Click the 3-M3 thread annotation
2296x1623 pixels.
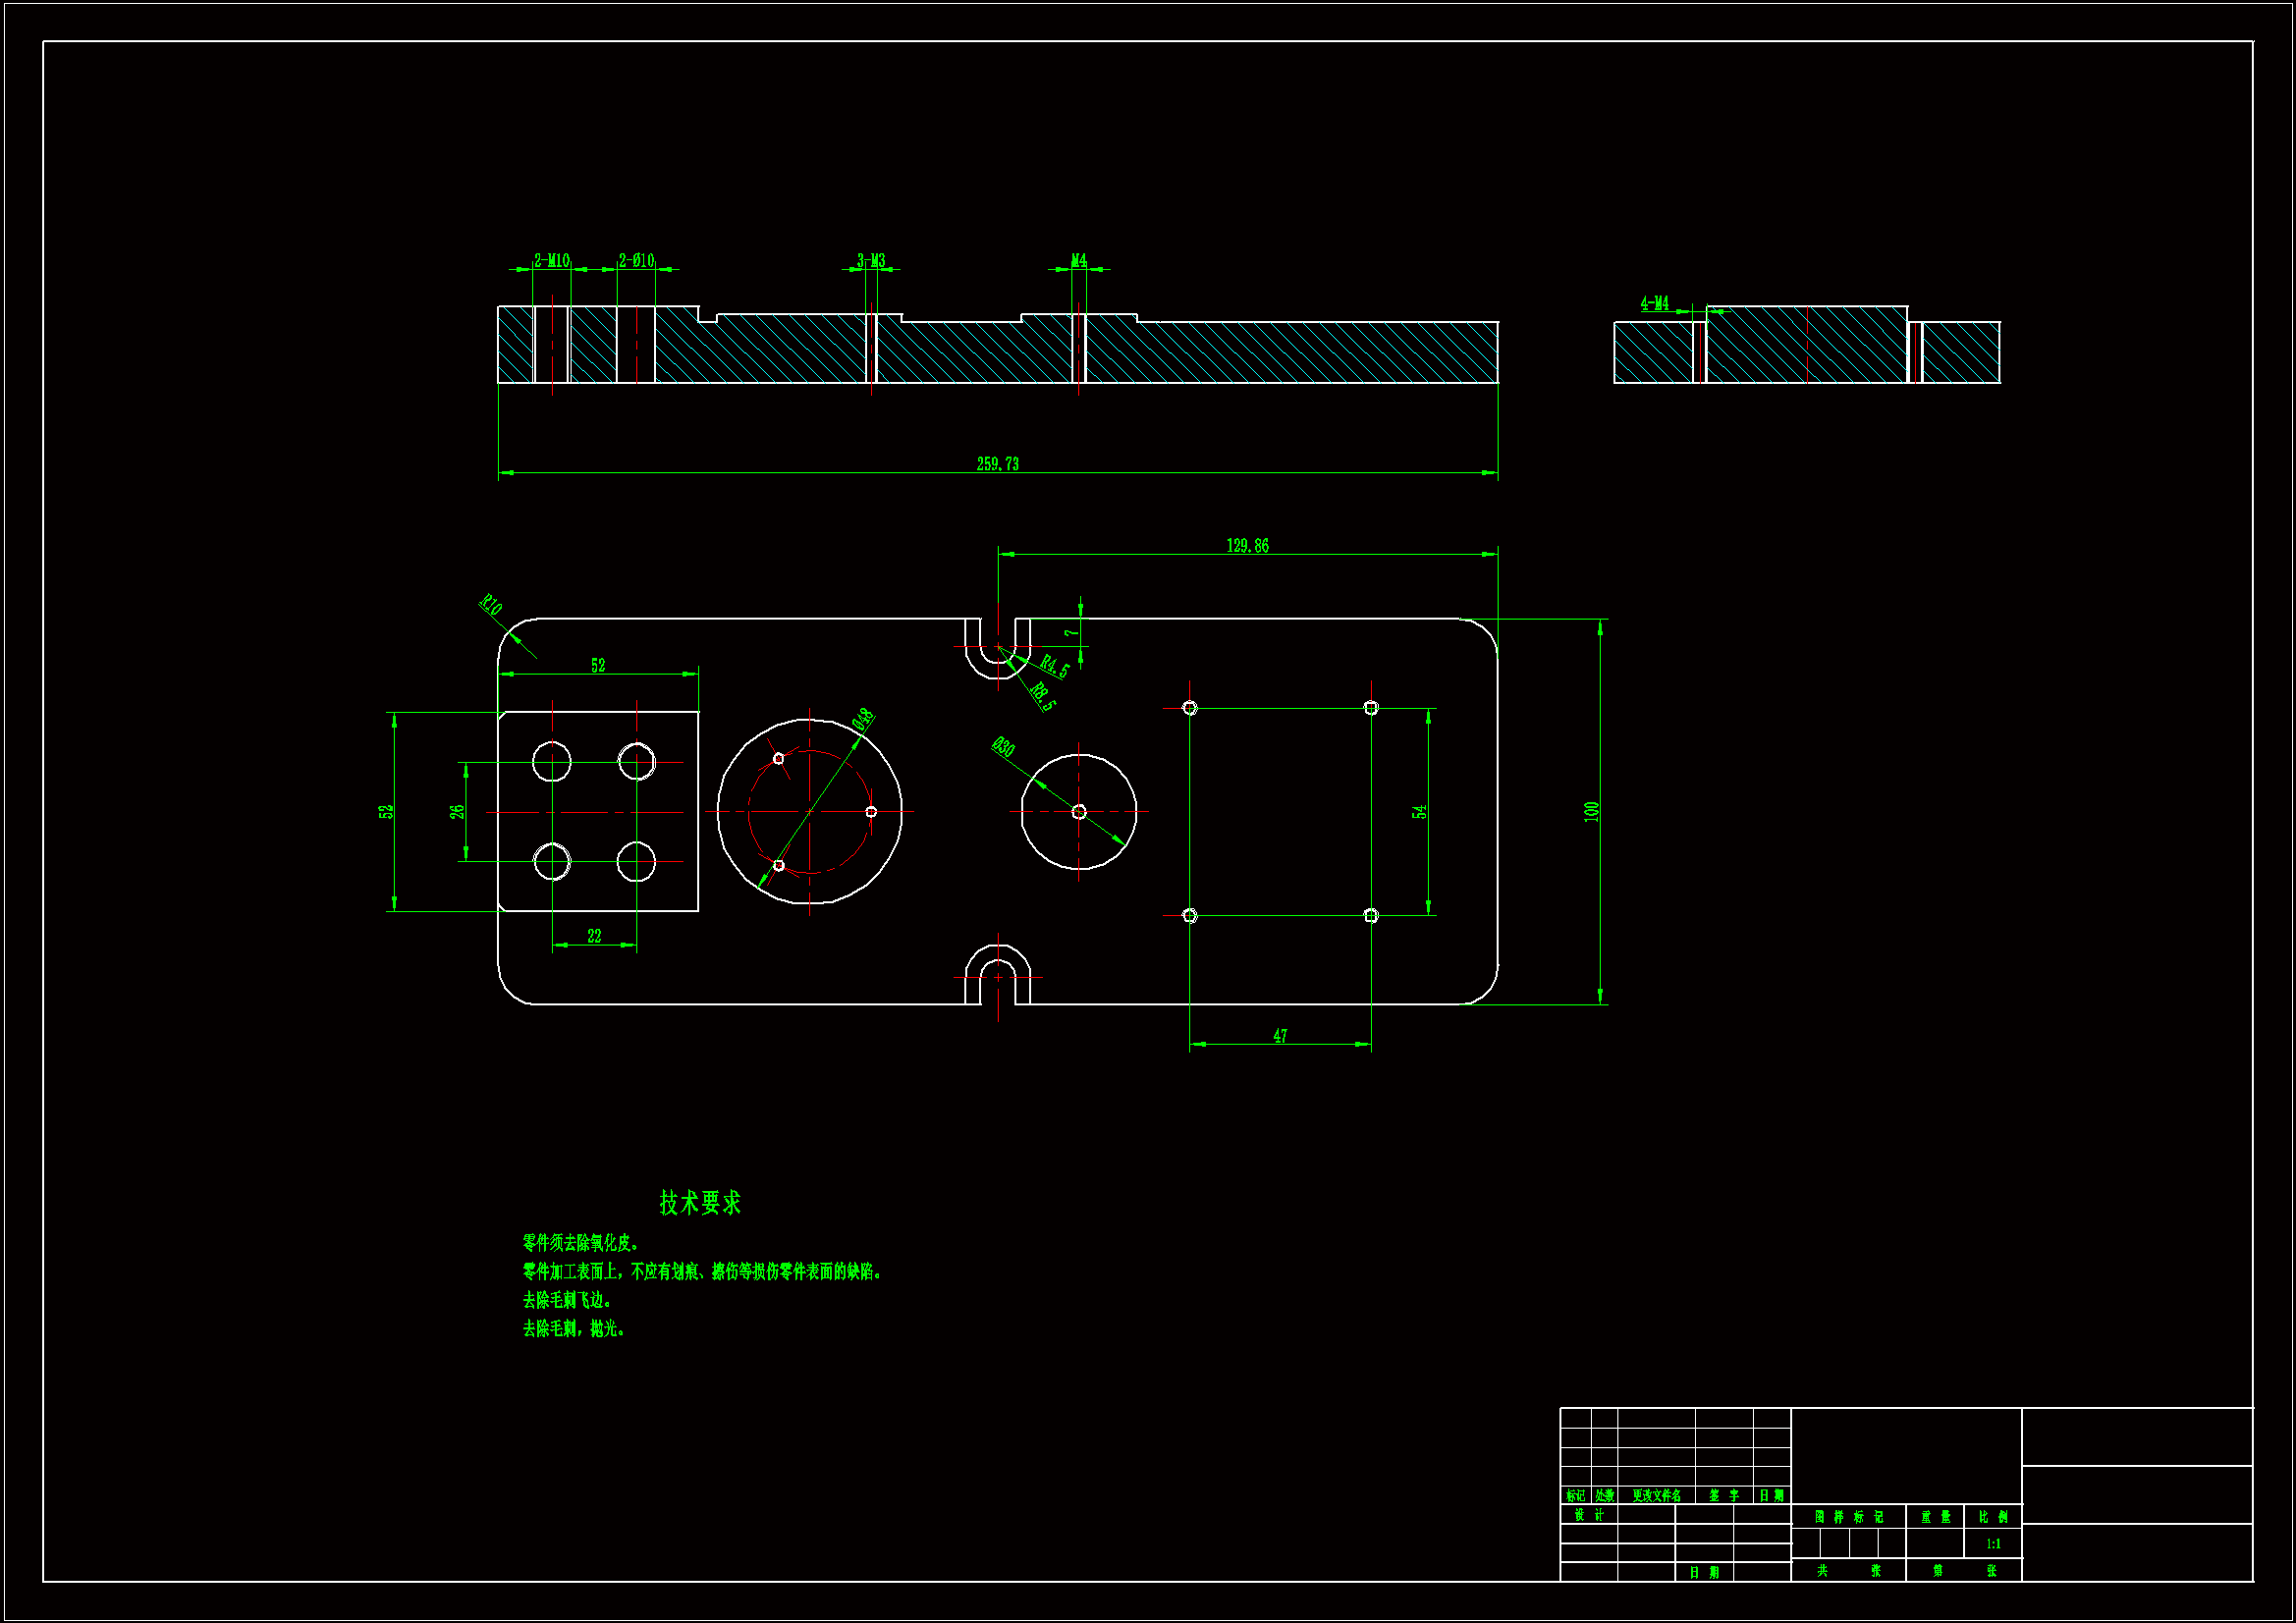(x=871, y=261)
